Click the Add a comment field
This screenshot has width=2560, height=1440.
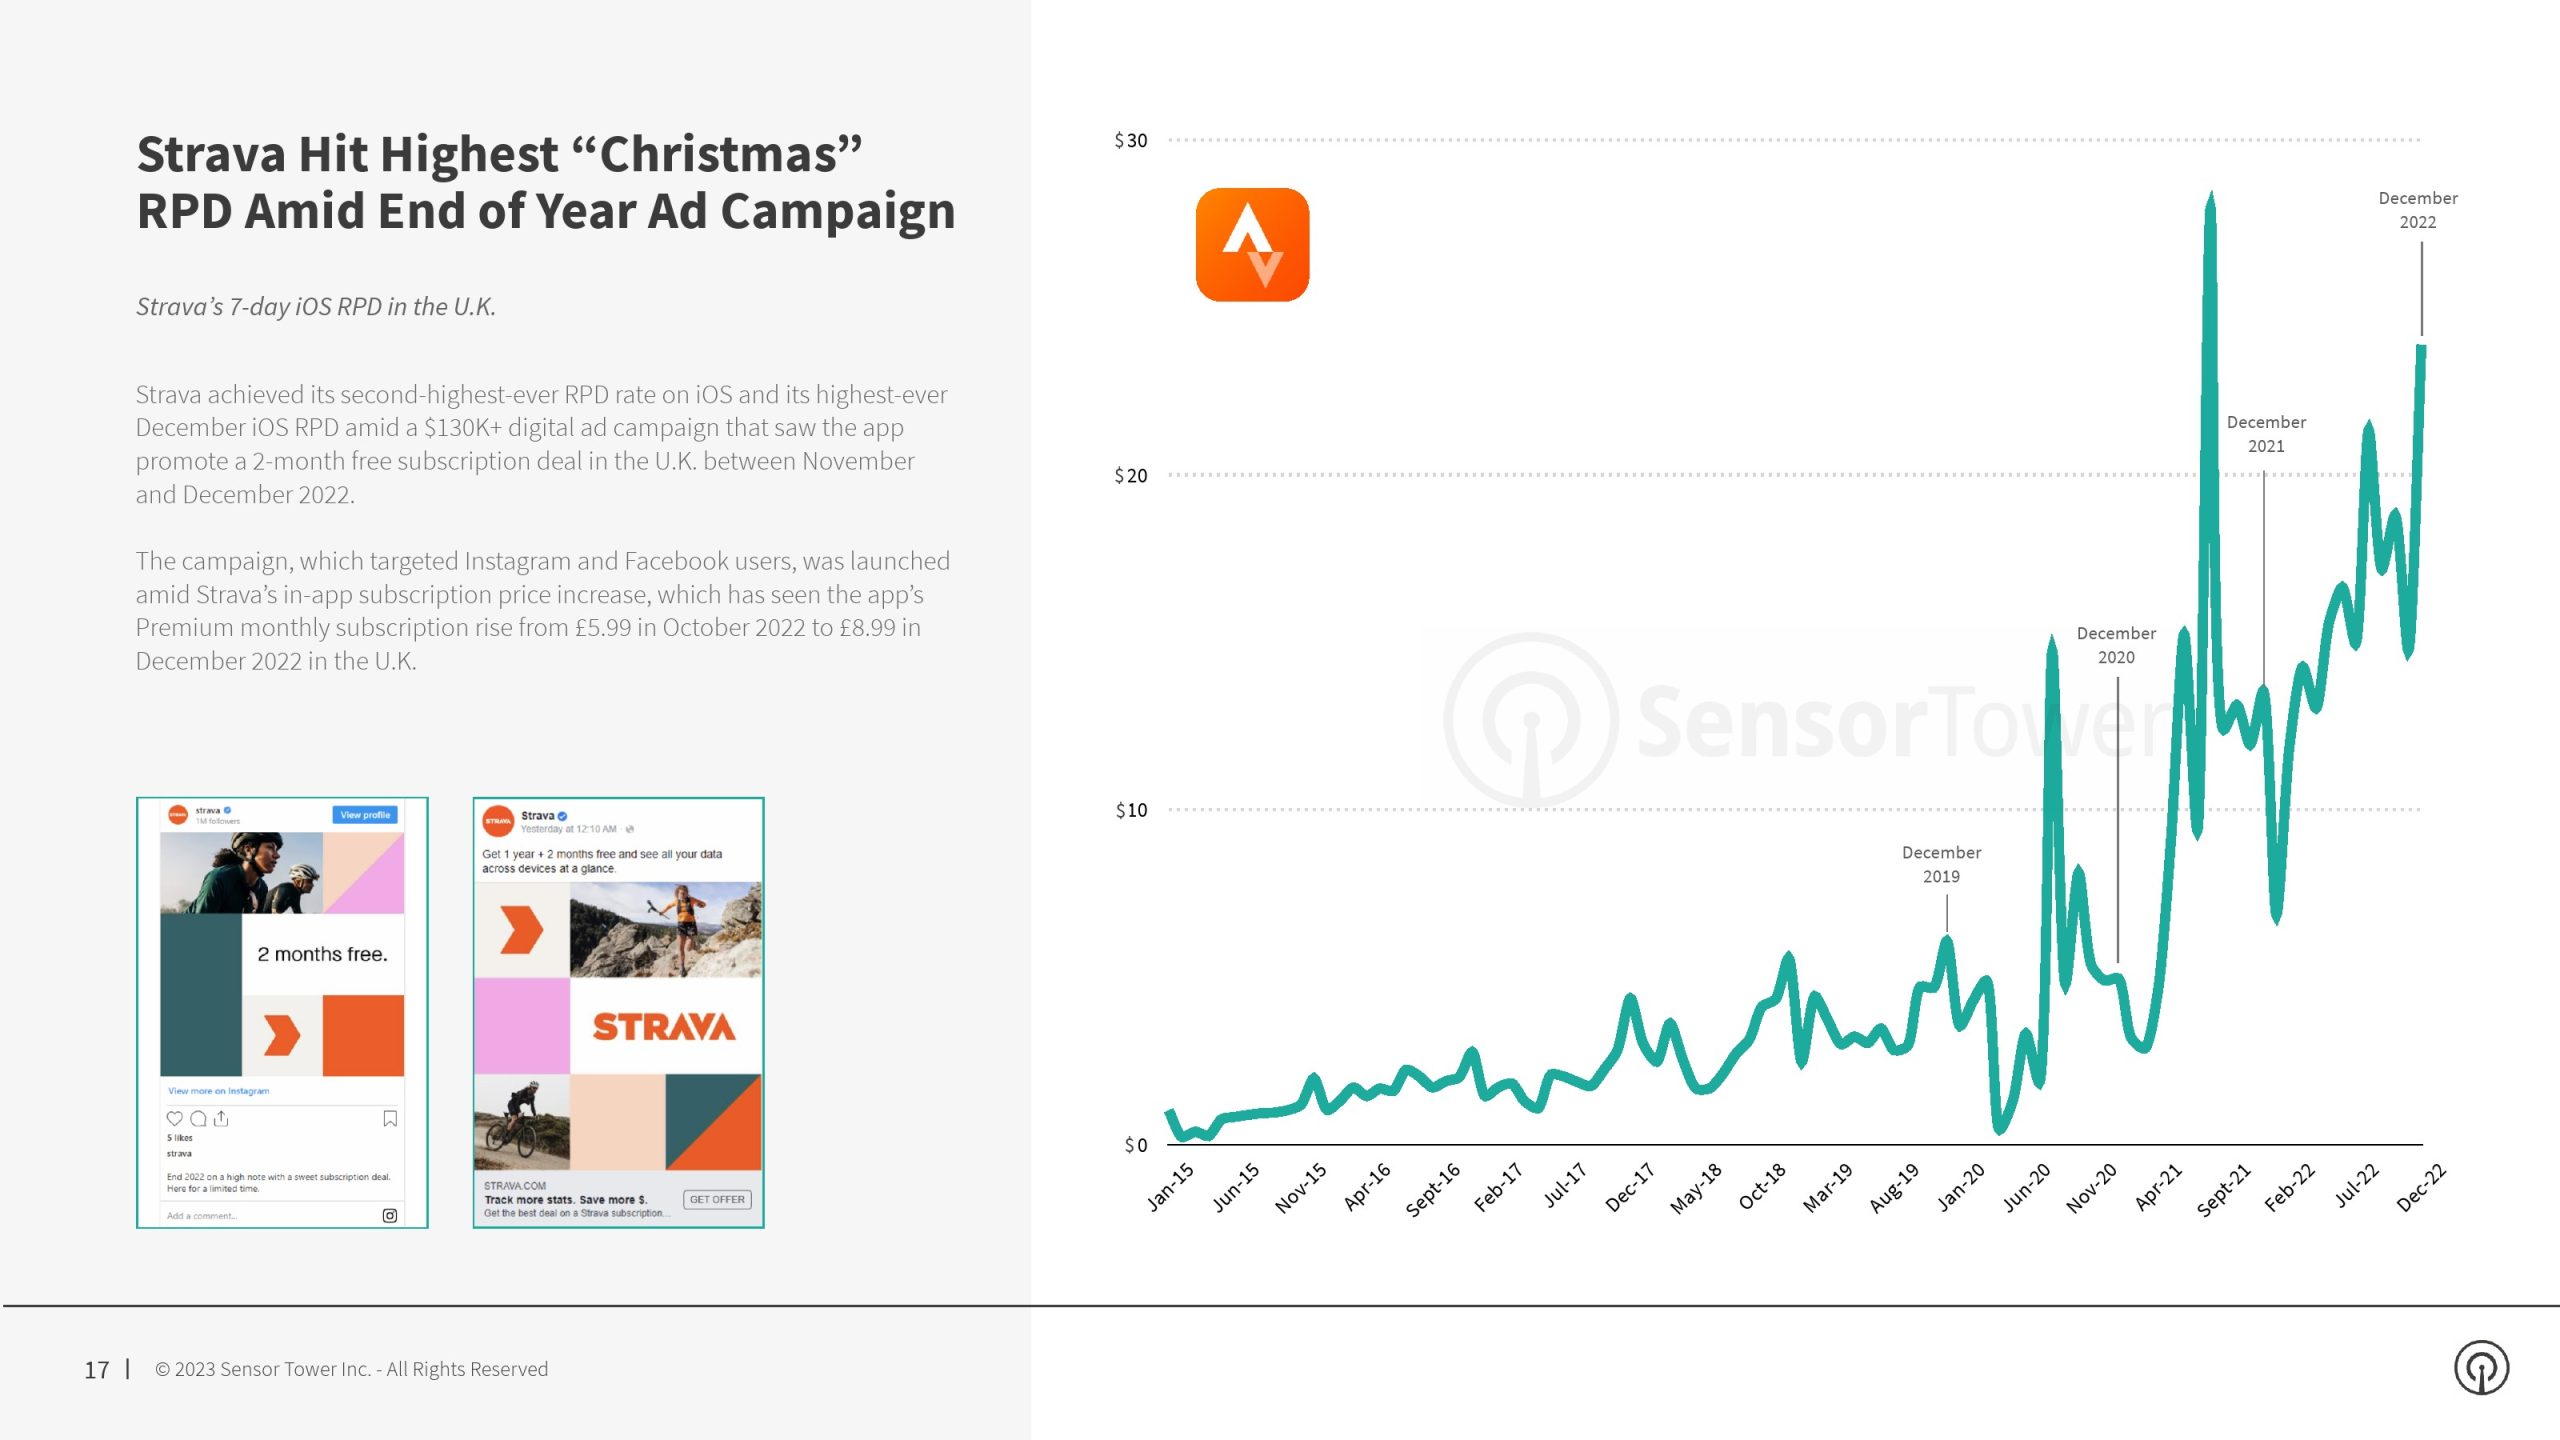[x=202, y=1216]
